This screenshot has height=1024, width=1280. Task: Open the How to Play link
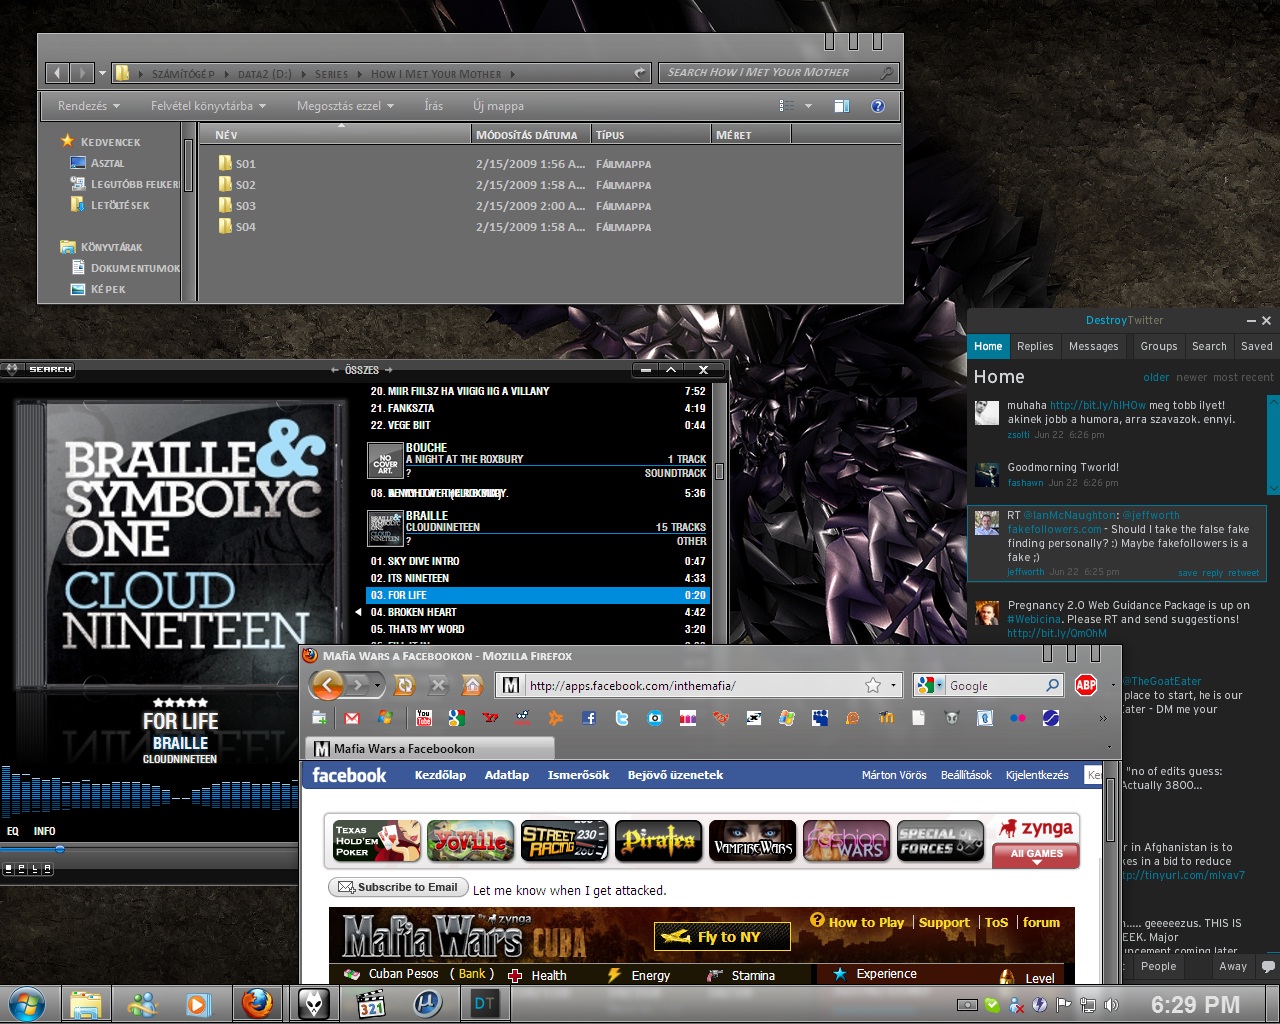[866, 922]
